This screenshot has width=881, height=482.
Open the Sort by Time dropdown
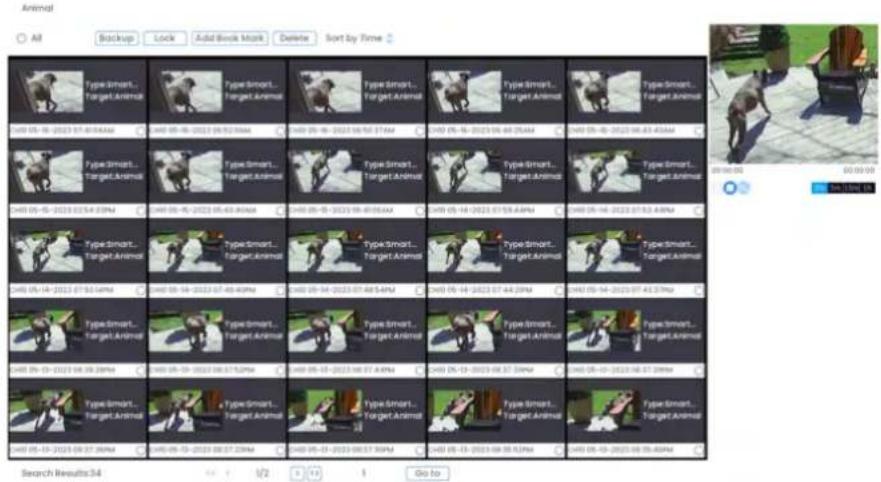(359, 38)
